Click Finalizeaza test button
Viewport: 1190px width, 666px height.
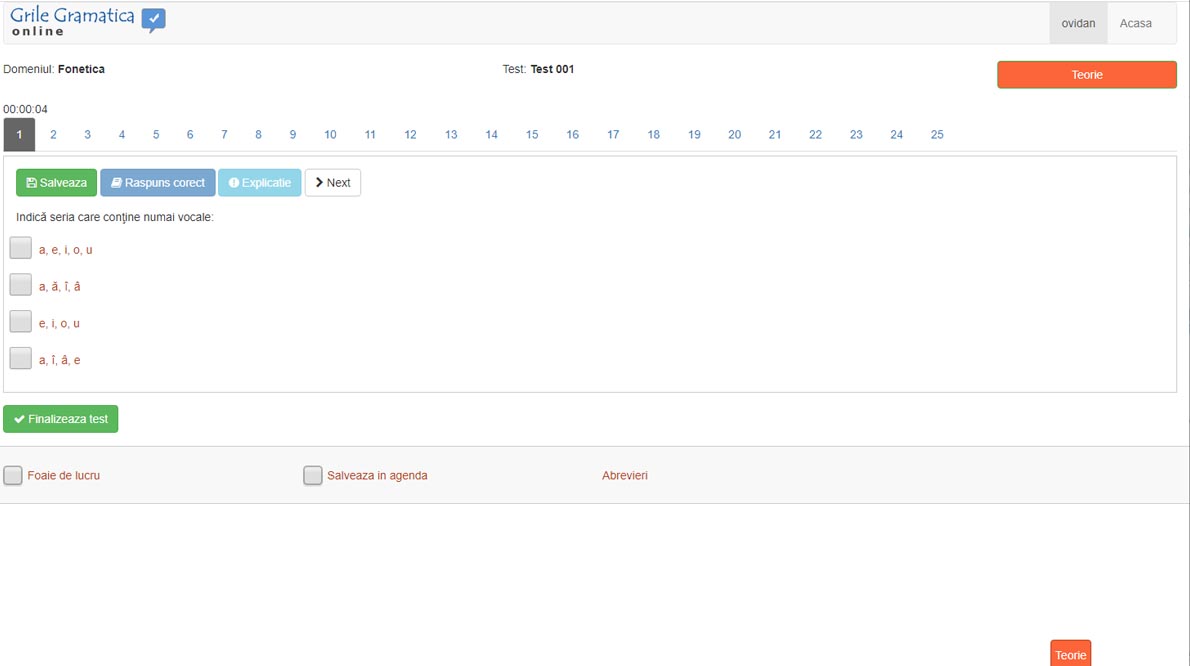click(61, 419)
